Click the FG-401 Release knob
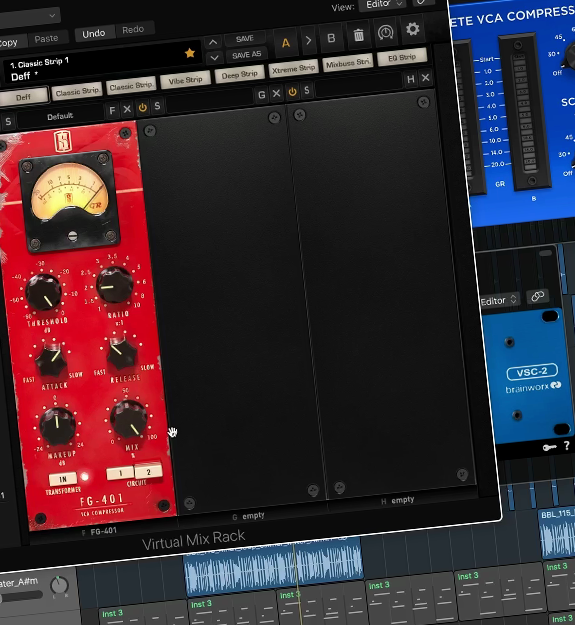This screenshot has width=575, height=625. click(x=122, y=353)
